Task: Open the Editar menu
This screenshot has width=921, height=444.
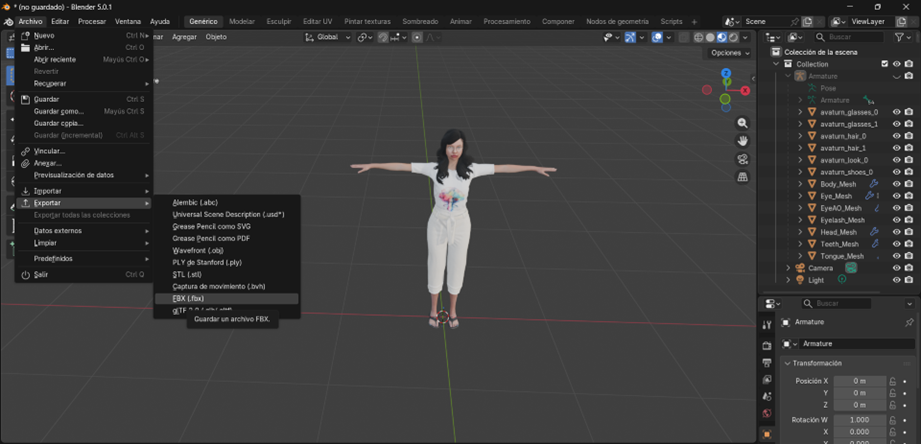Action: tap(60, 22)
